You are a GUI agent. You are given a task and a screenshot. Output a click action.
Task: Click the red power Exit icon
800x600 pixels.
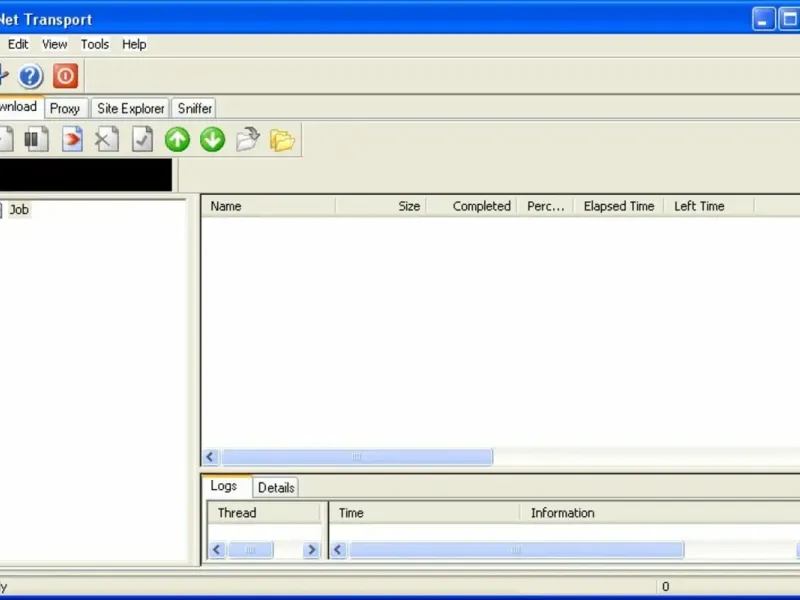pos(65,76)
